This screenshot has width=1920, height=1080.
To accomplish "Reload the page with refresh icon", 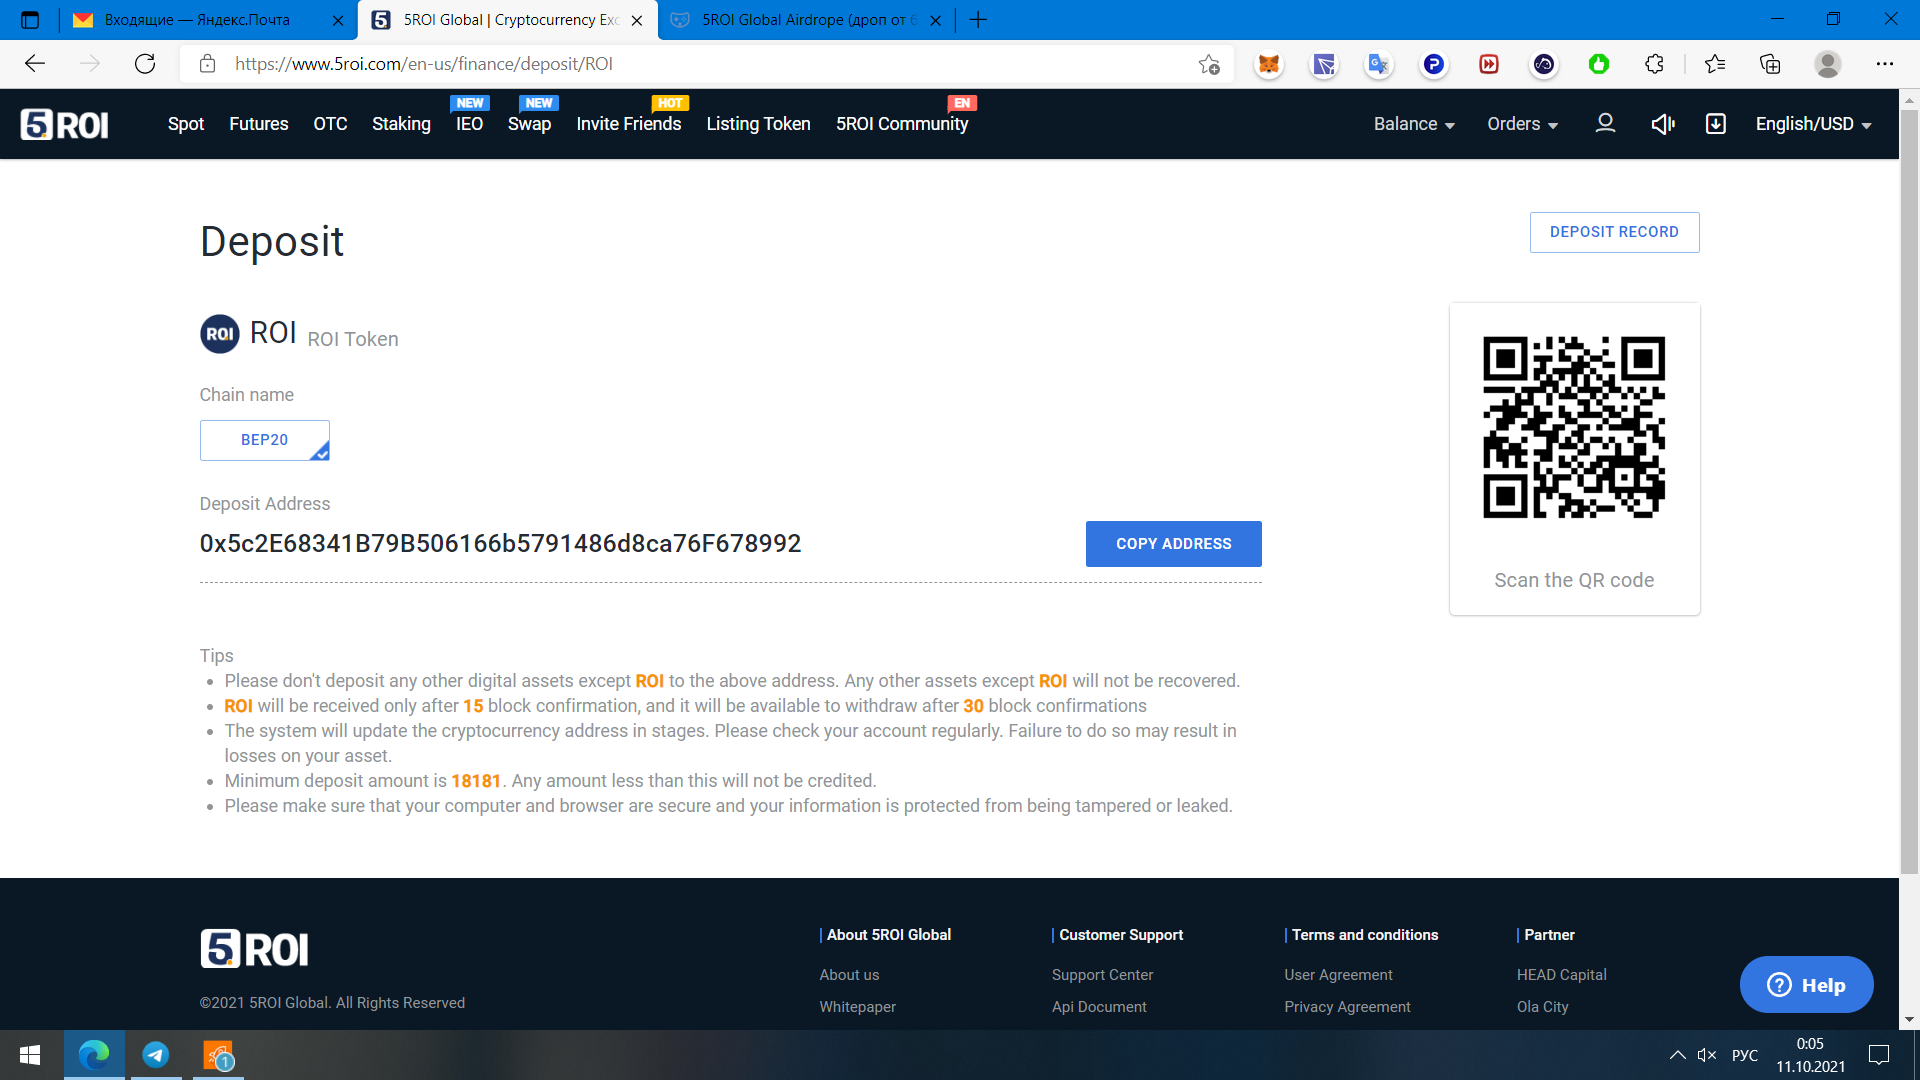I will [x=145, y=64].
